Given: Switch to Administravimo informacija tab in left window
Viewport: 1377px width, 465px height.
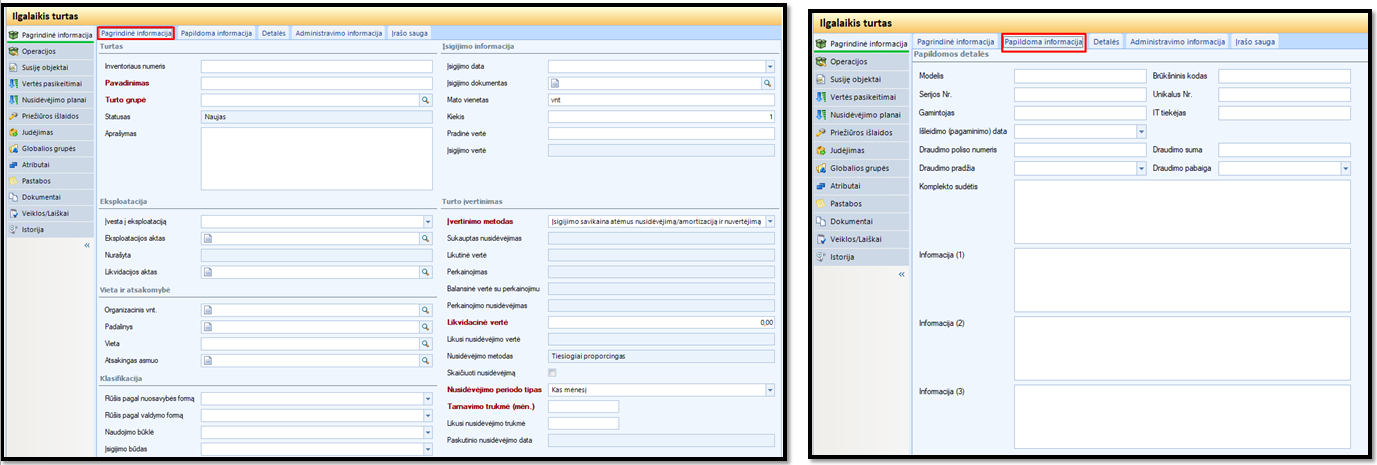Looking at the screenshot, I should point(338,33).
